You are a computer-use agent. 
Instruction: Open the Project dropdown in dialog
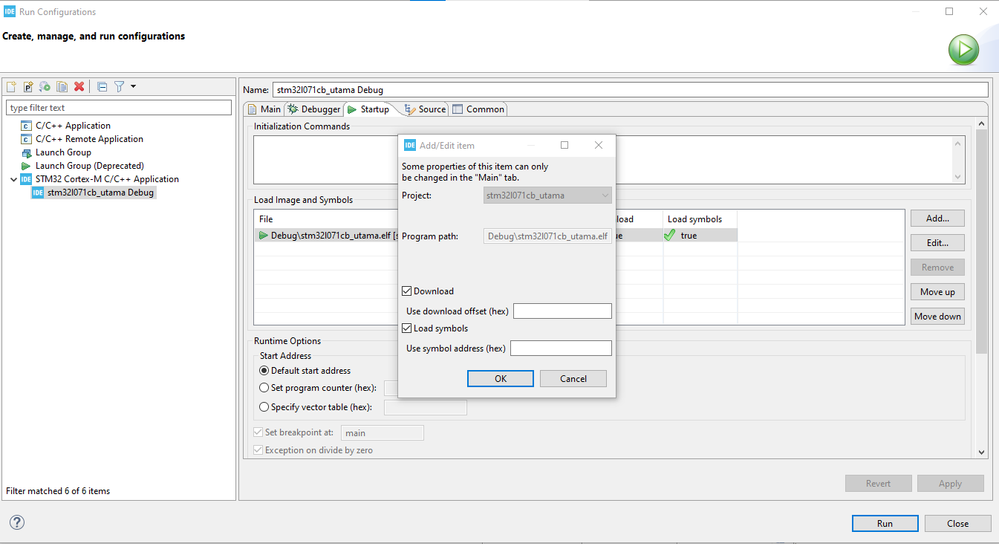pos(547,196)
